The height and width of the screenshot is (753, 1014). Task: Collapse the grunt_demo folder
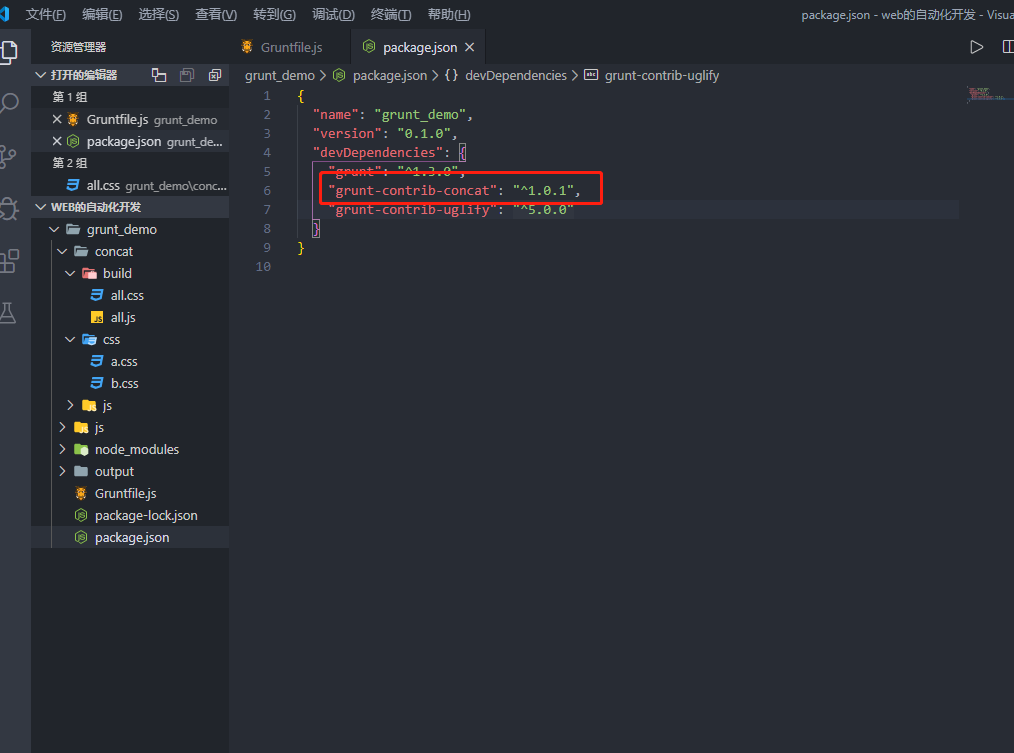coord(54,229)
